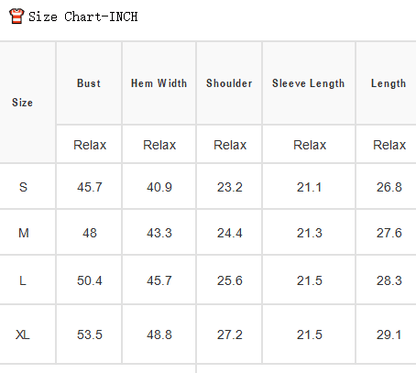Click the length value 29.1 for XL
The width and height of the screenshot is (416, 373).
[x=389, y=334]
